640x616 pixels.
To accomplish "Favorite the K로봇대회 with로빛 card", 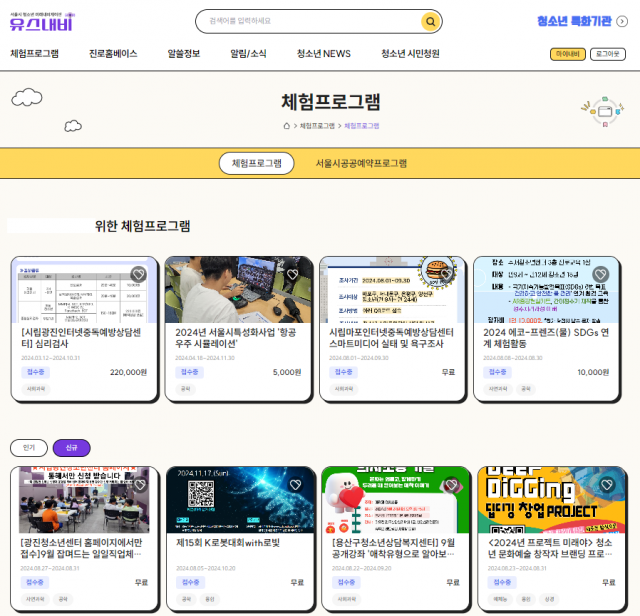I will tap(292, 485).
